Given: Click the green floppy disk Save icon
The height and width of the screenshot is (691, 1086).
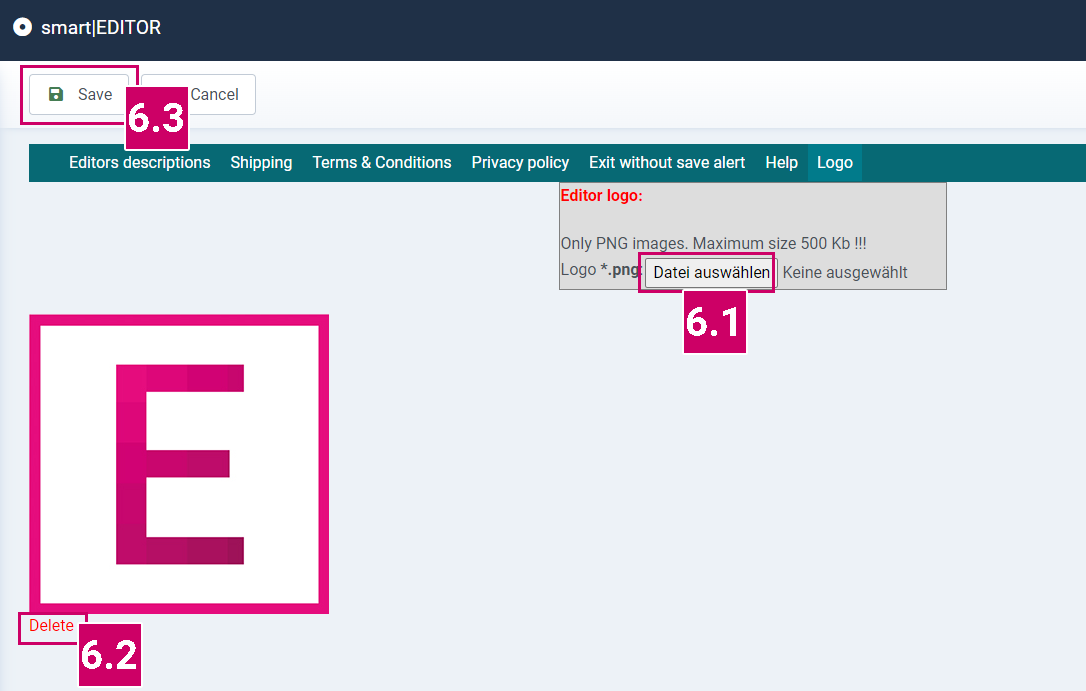Looking at the screenshot, I should (x=56, y=94).
